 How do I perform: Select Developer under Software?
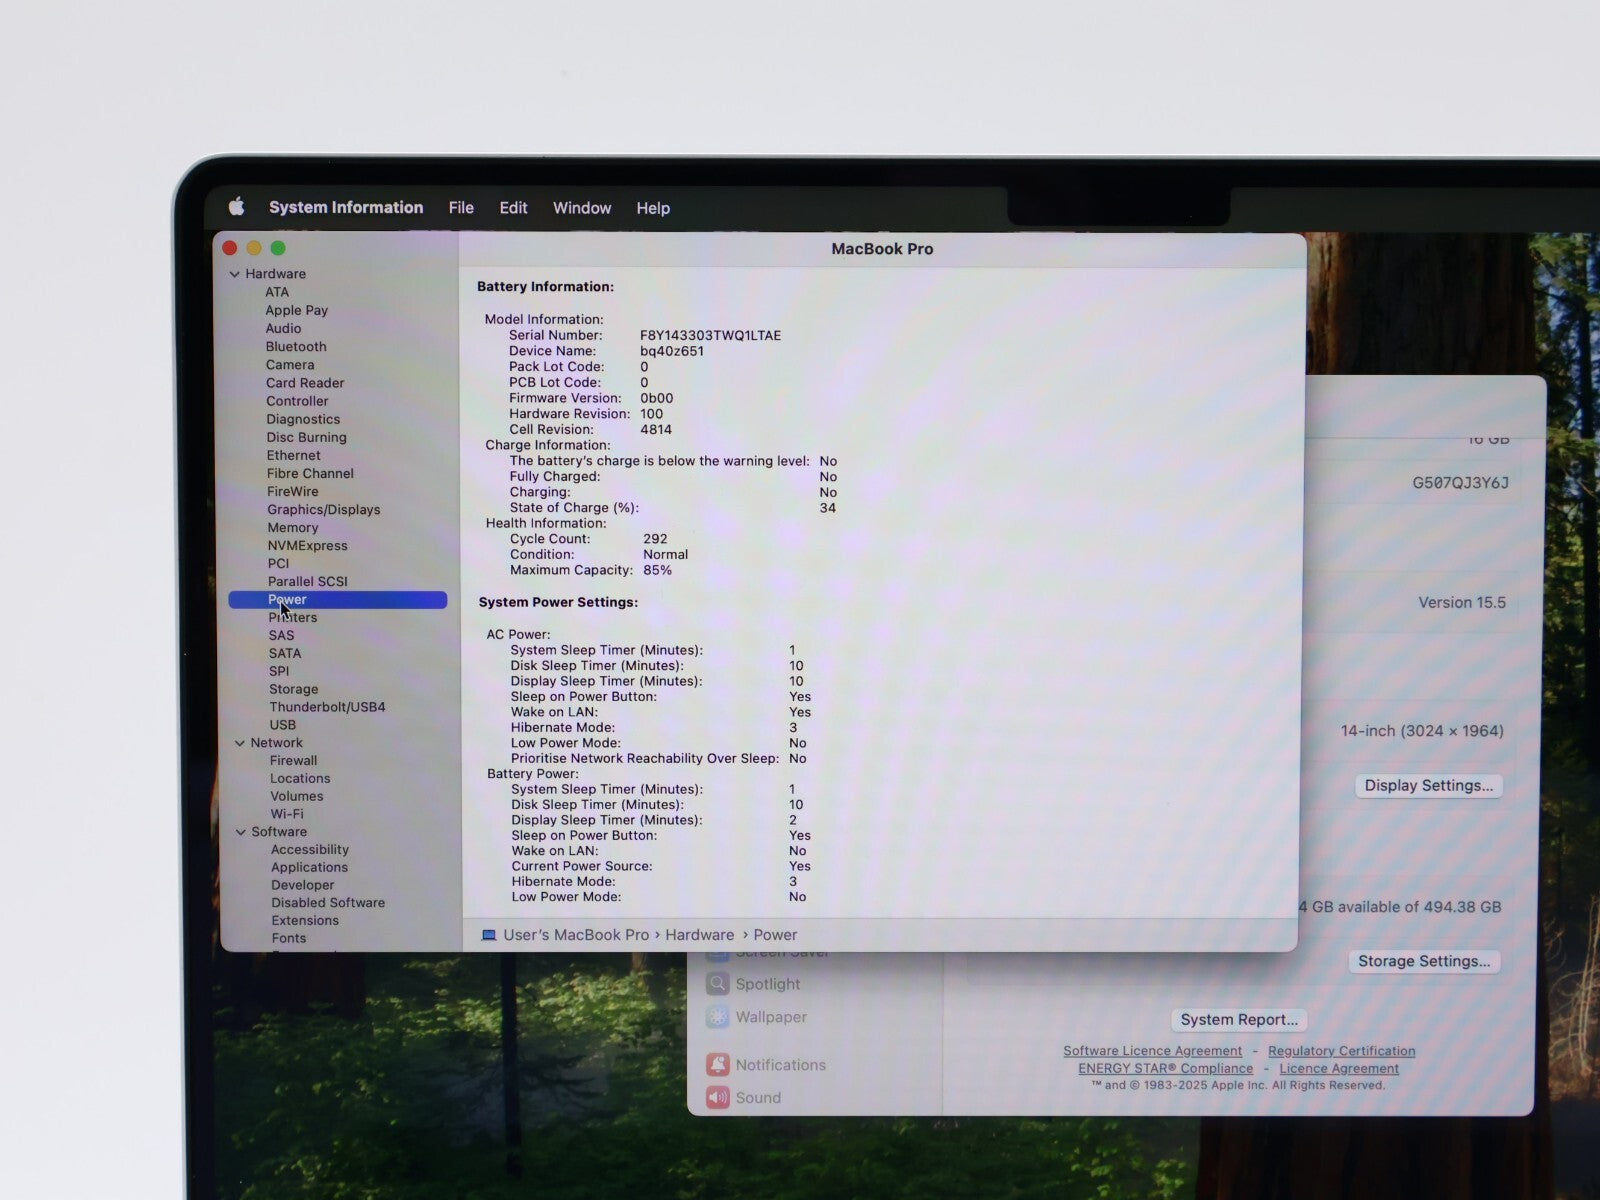(x=303, y=885)
